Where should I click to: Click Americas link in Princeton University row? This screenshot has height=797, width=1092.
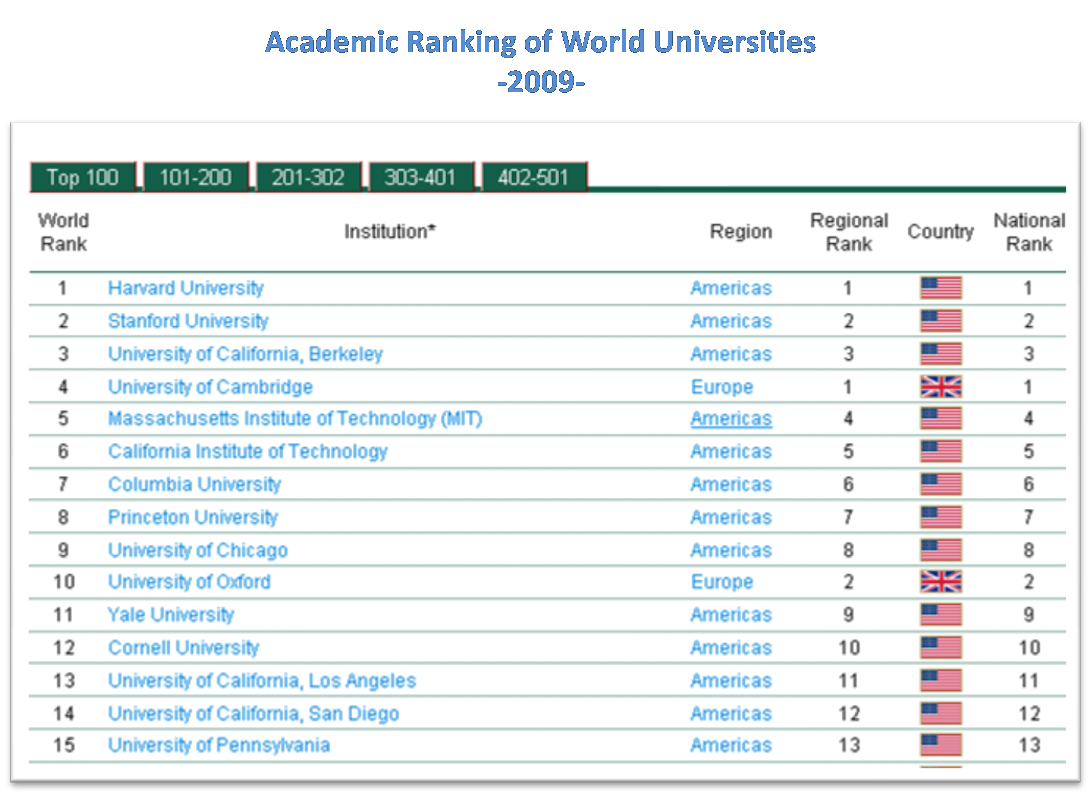click(731, 517)
